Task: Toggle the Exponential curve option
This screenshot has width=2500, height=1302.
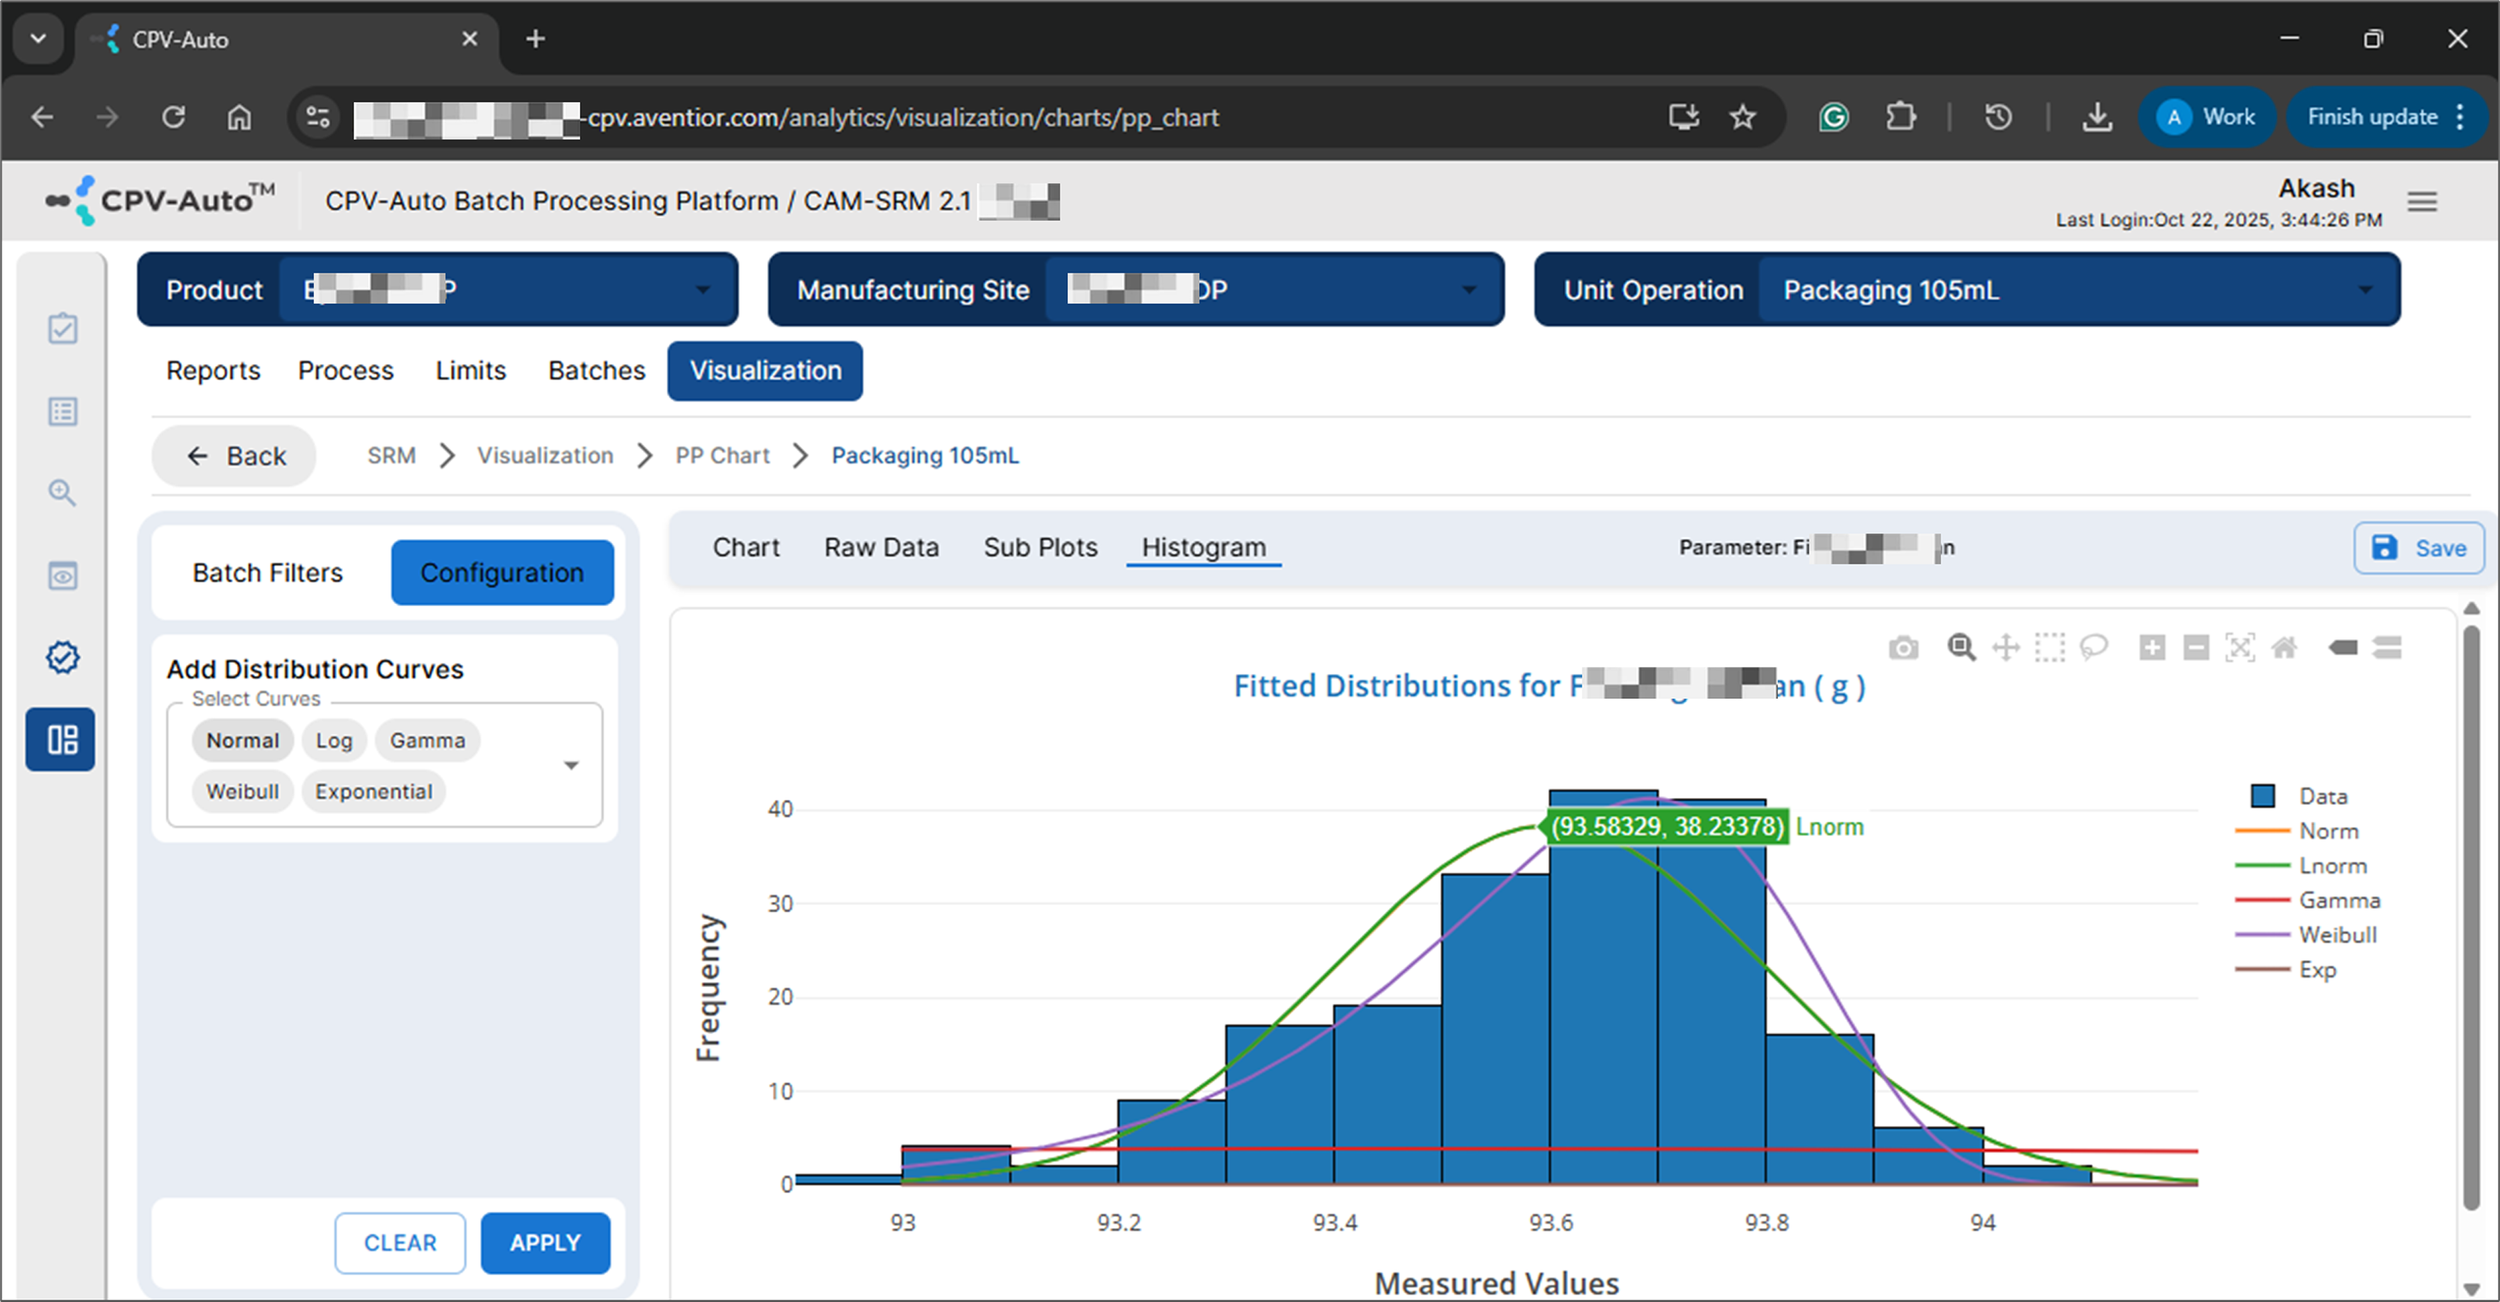Action: [372, 791]
